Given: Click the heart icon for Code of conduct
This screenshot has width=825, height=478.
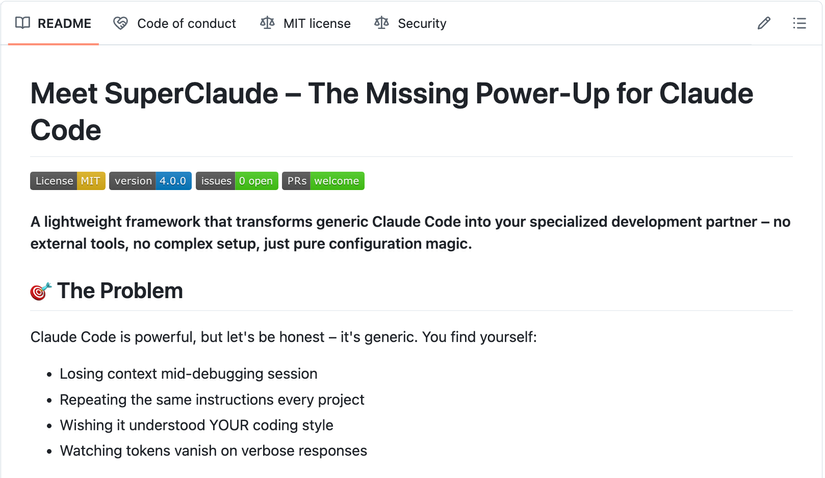Looking at the screenshot, I should 121,23.
